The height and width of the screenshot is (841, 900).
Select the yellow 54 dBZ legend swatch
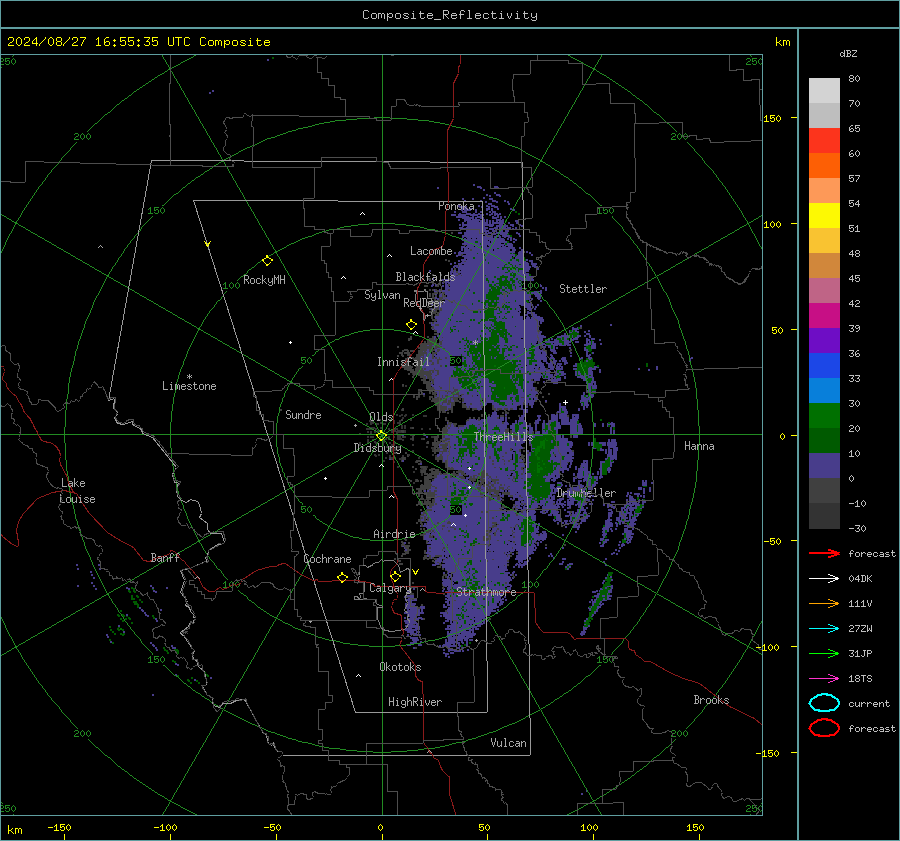824,216
